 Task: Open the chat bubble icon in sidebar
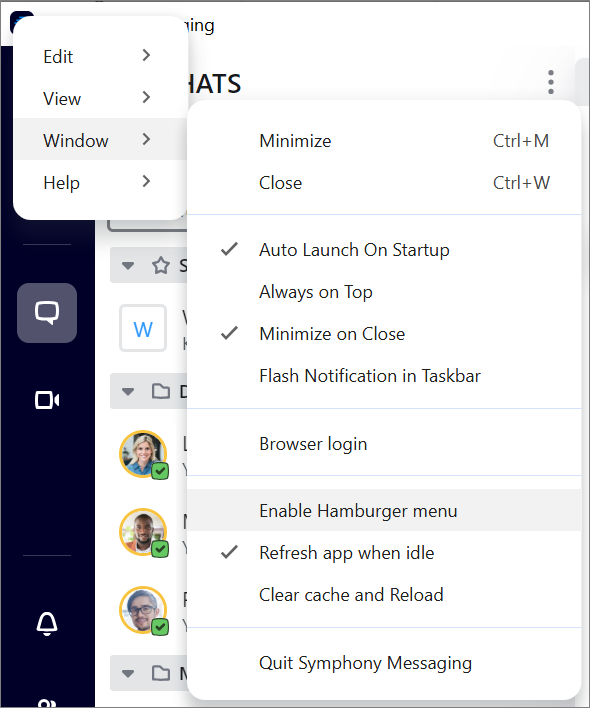click(47, 312)
